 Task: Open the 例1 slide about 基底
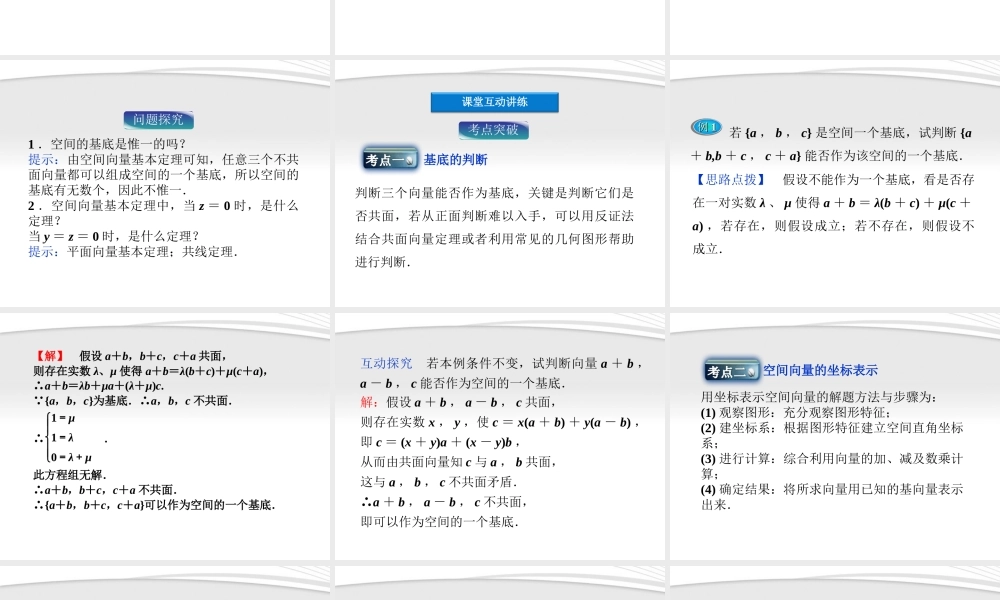(x=835, y=184)
